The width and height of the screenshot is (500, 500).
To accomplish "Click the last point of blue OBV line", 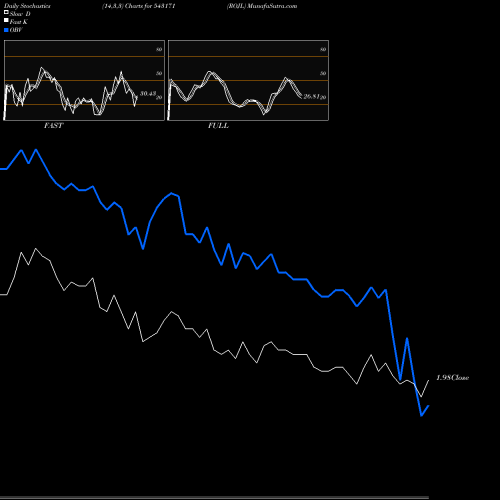I will pyautogui.click(x=428, y=406).
